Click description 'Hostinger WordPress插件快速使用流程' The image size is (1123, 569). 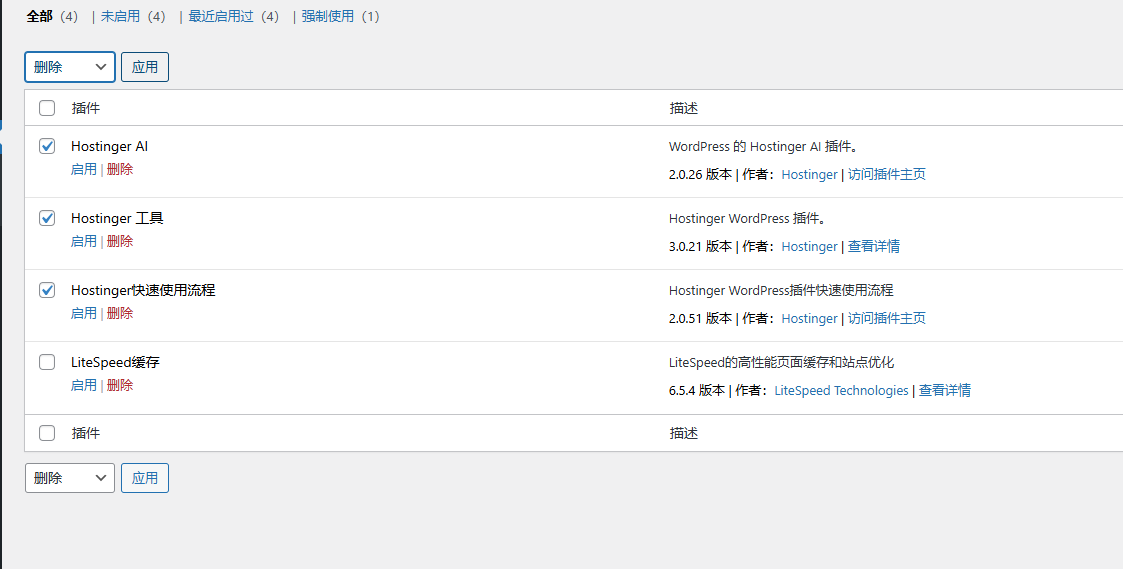tap(781, 290)
